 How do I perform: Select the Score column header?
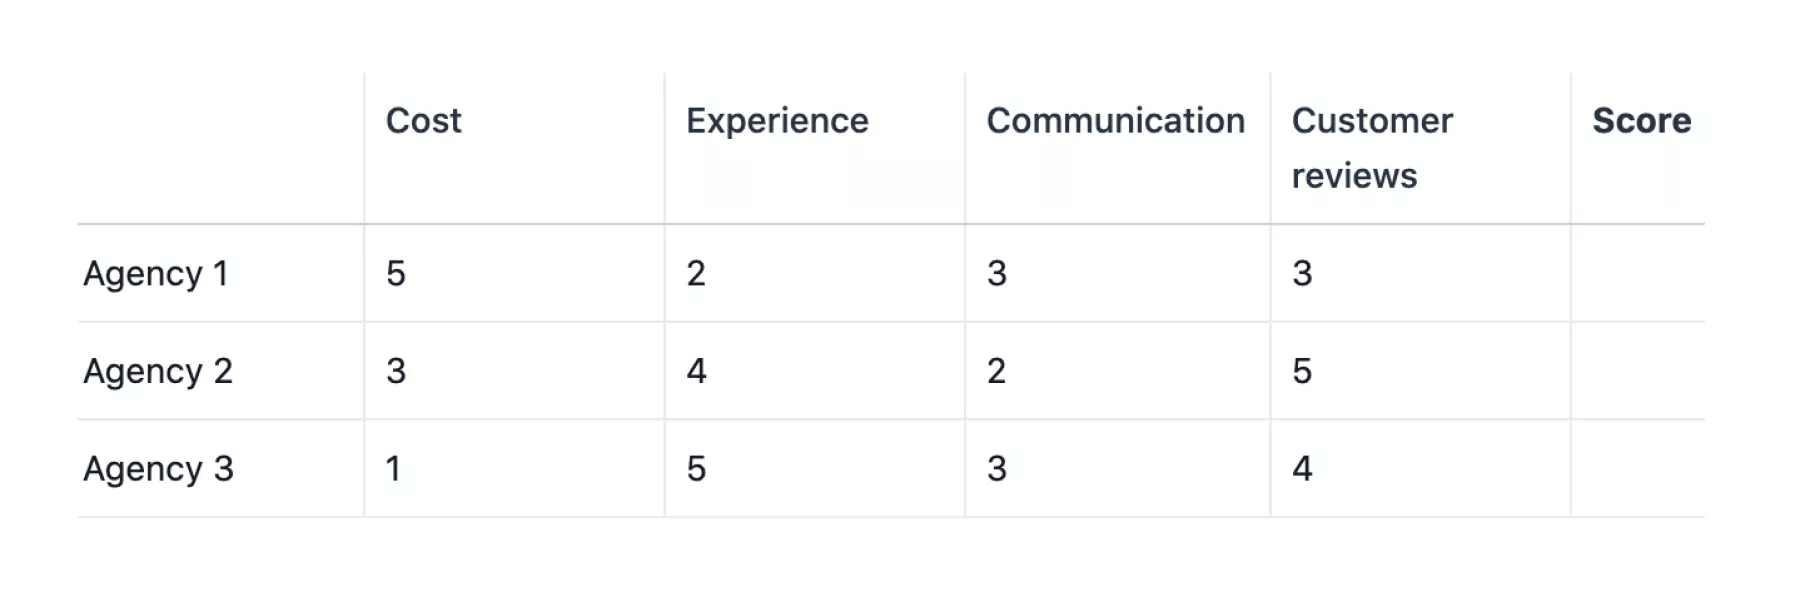(x=1641, y=121)
